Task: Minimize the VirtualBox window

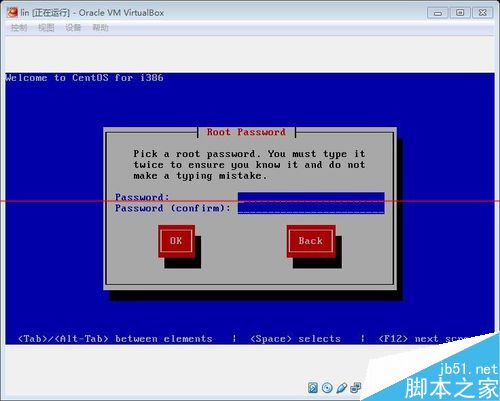Action: pyautogui.click(x=438, y=13)
